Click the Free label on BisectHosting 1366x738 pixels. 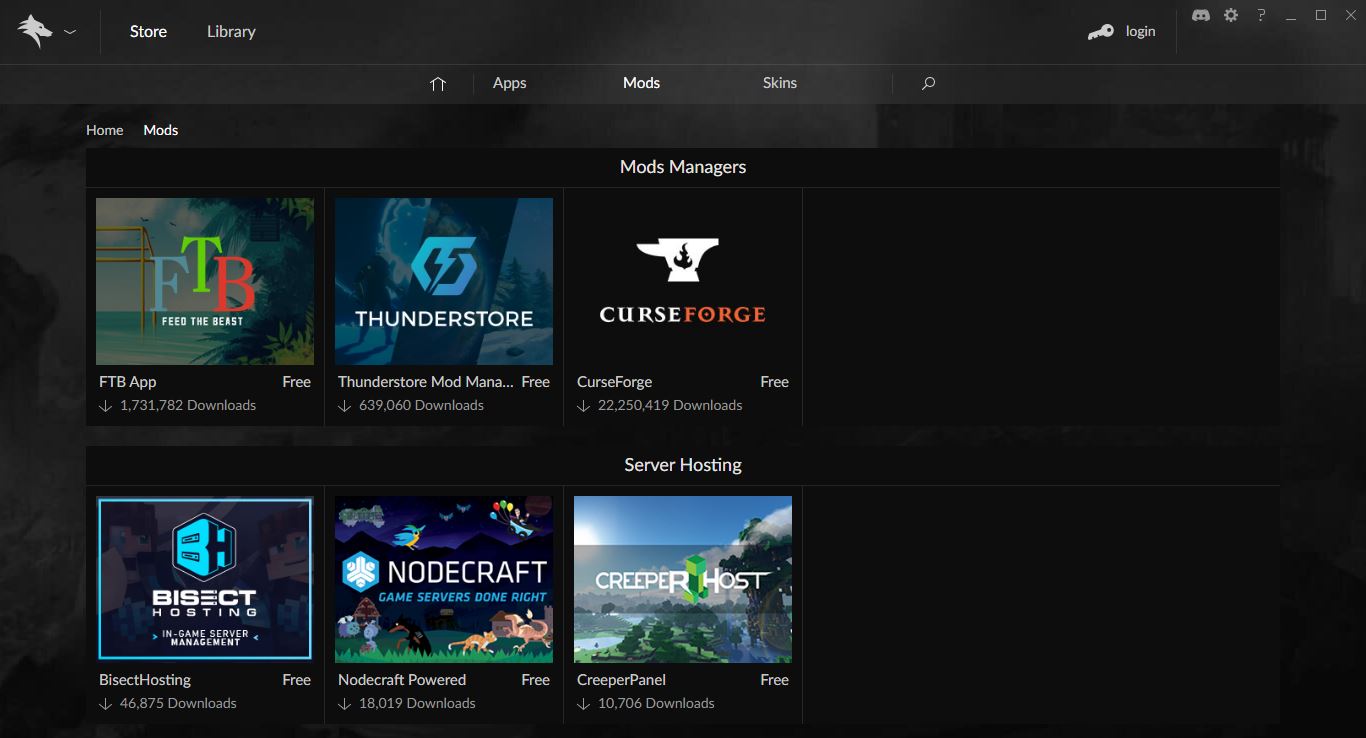297,680
